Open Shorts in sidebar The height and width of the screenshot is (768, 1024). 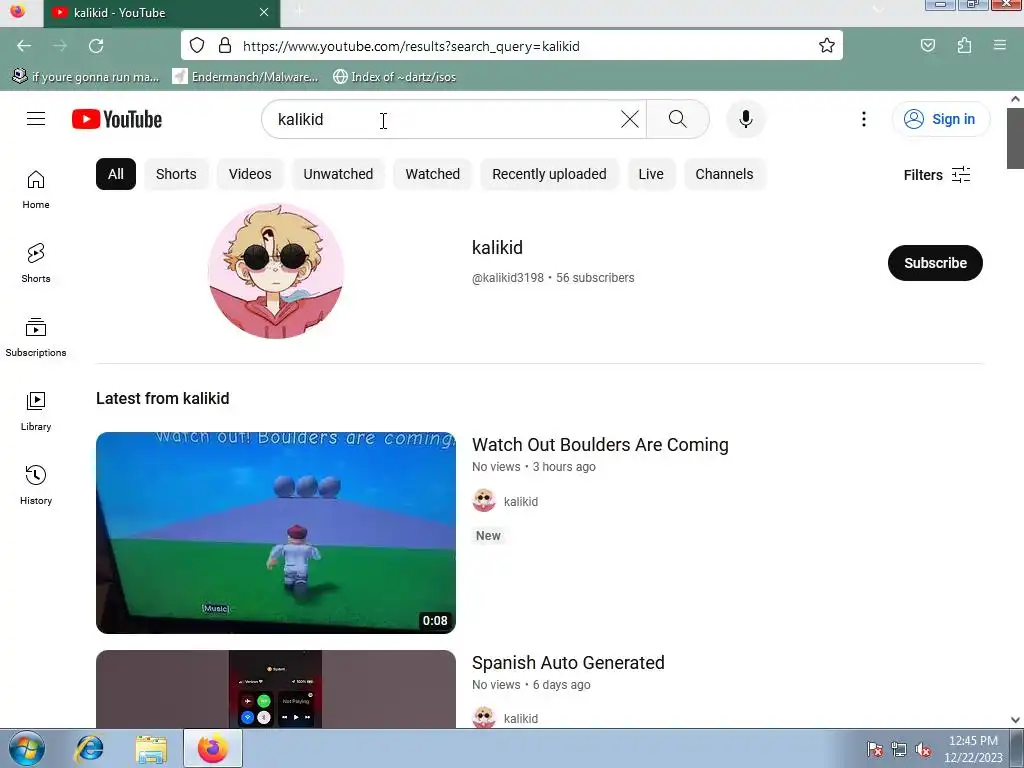[36, 264]
